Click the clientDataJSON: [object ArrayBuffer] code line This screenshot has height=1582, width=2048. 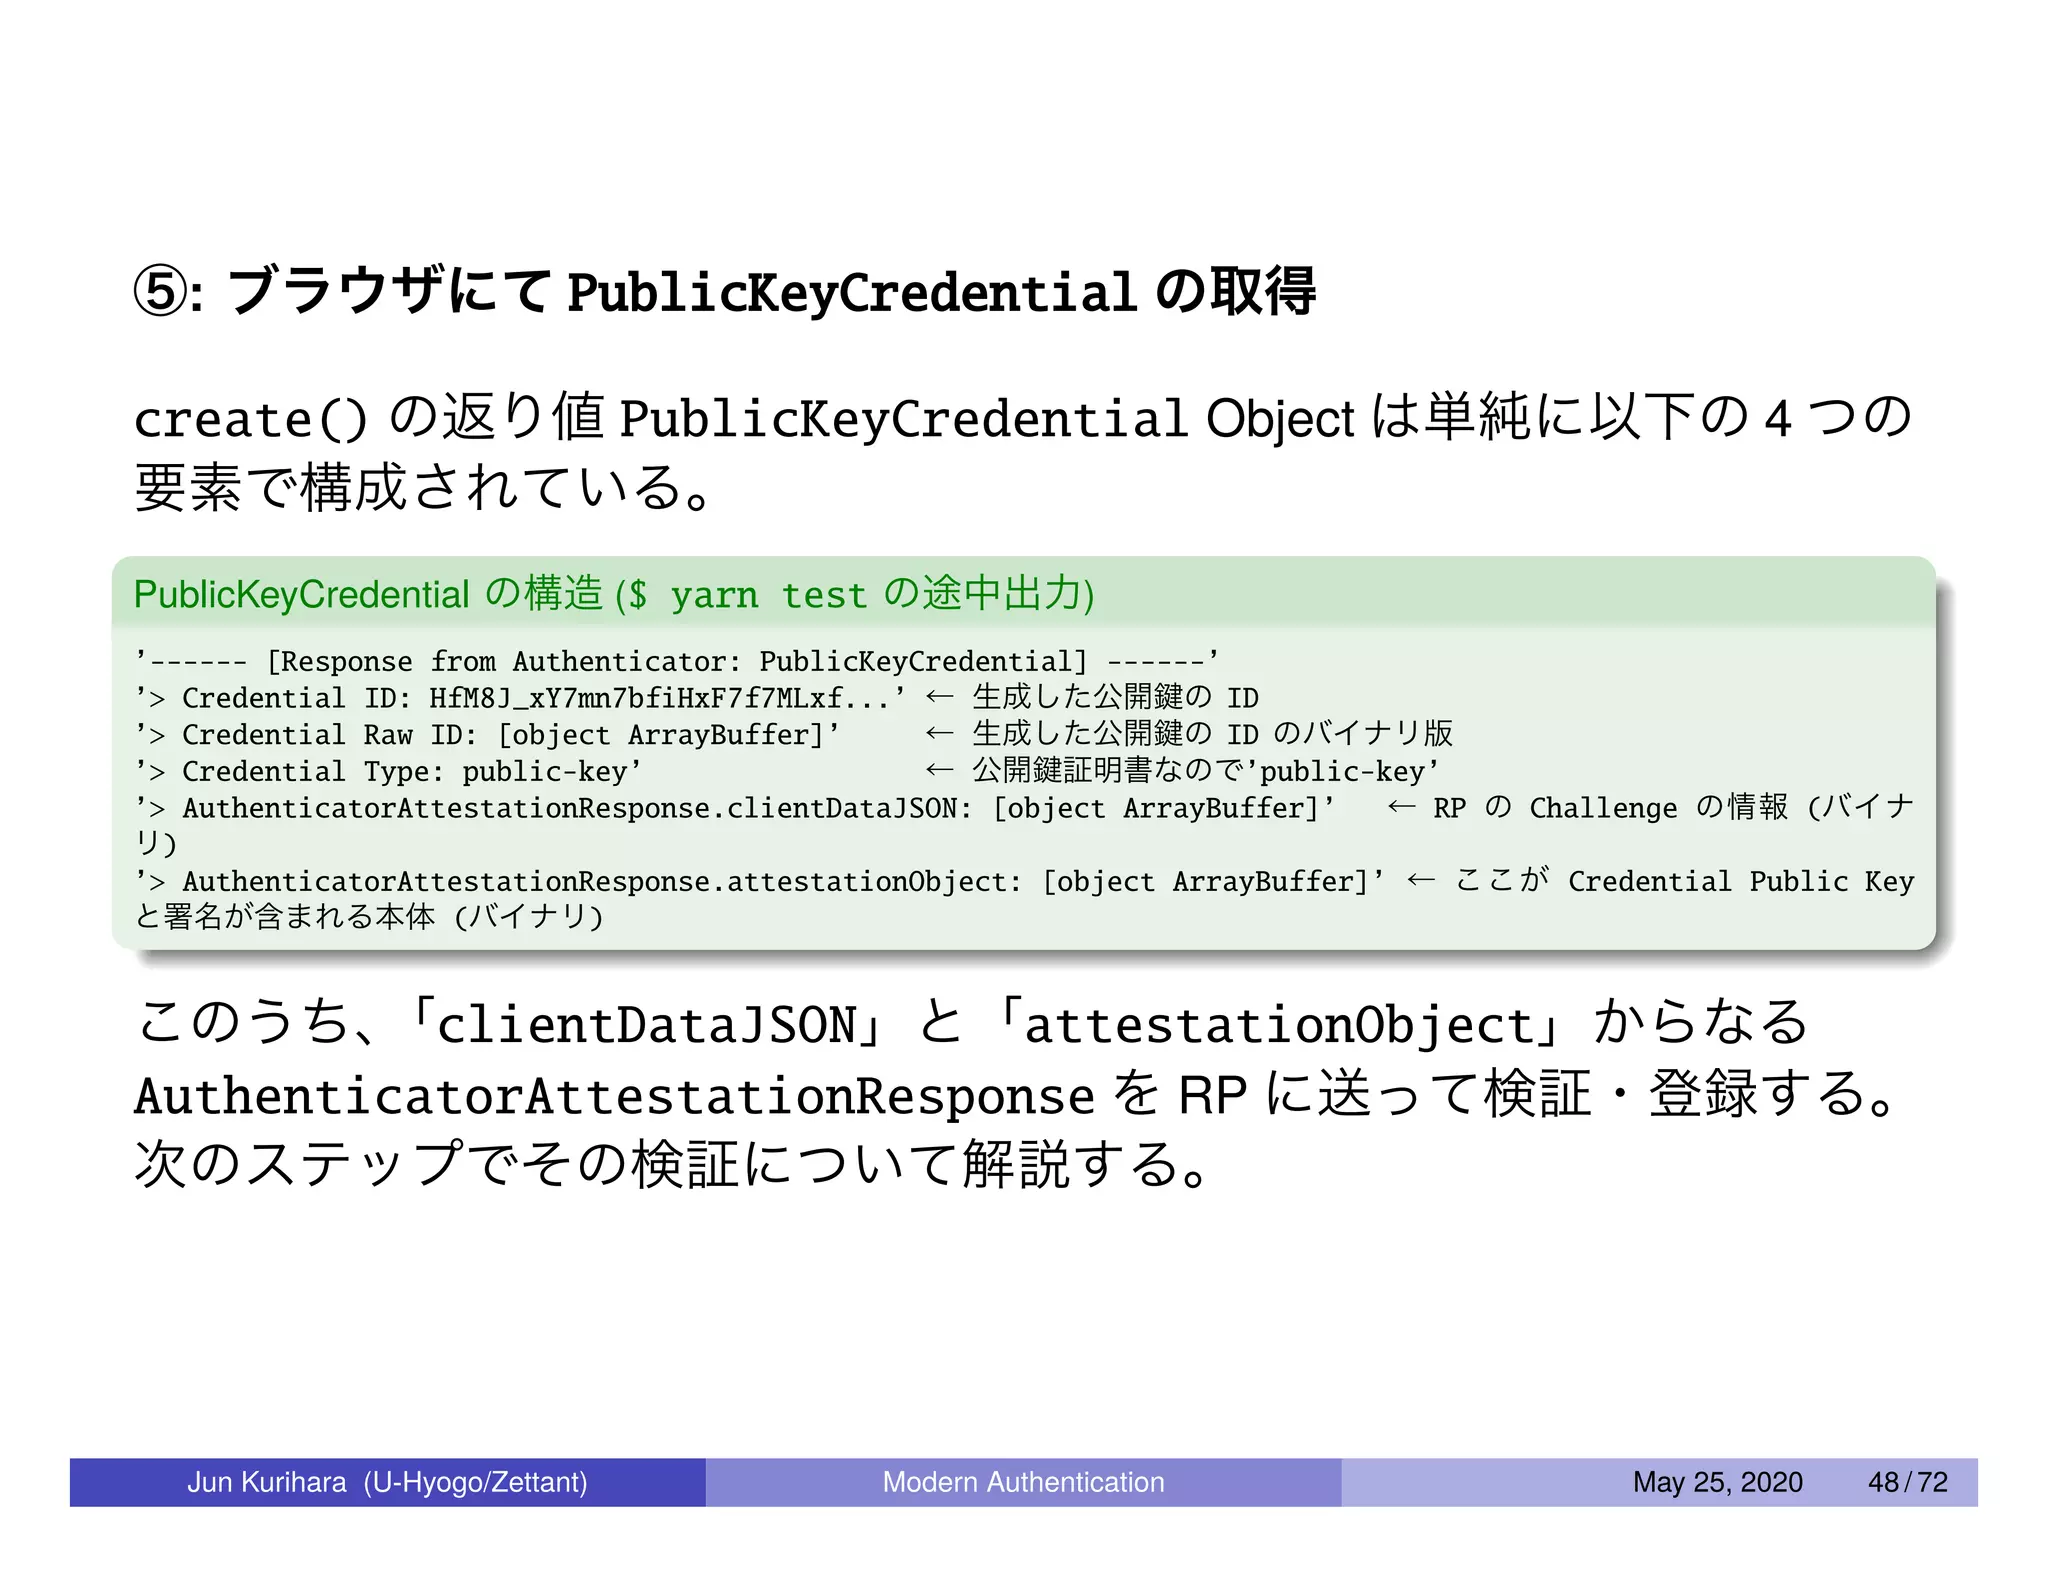tap(735, 808)
